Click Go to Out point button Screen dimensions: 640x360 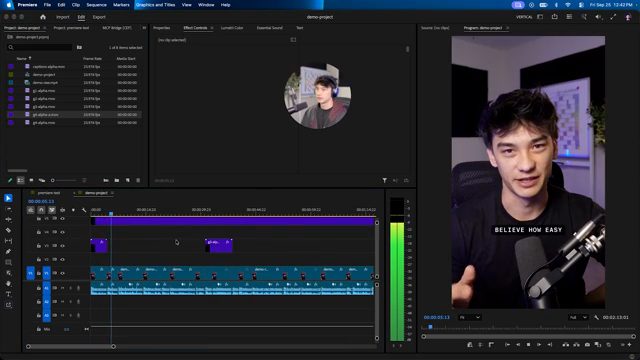[549, 344]
